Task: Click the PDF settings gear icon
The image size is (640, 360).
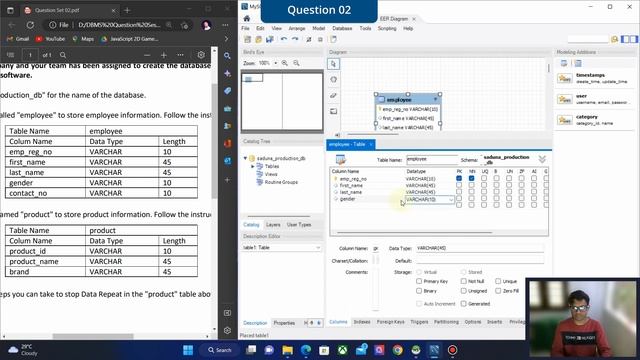Action: pyautogui.click(x=201, y=55)
